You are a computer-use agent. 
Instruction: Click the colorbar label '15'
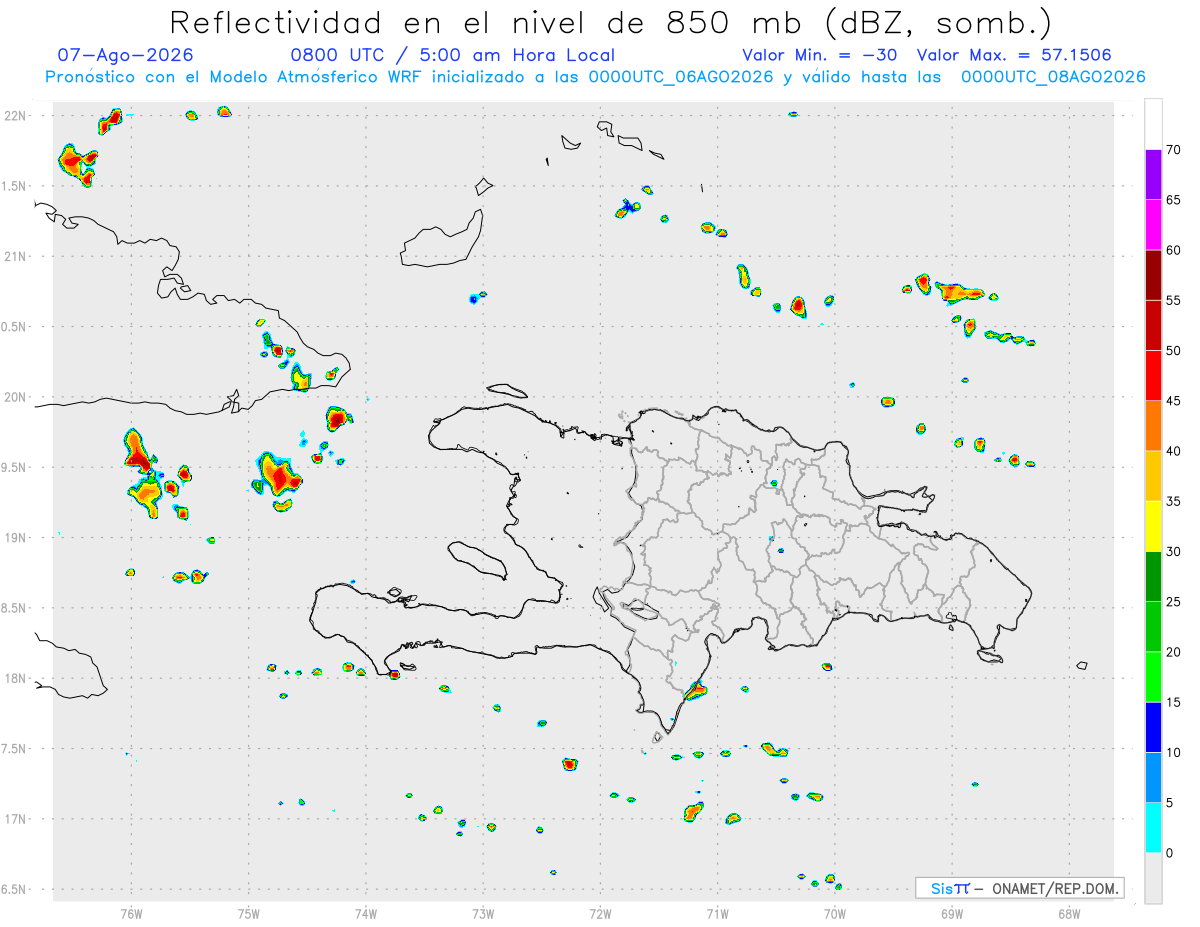[x=1174, y=702]
